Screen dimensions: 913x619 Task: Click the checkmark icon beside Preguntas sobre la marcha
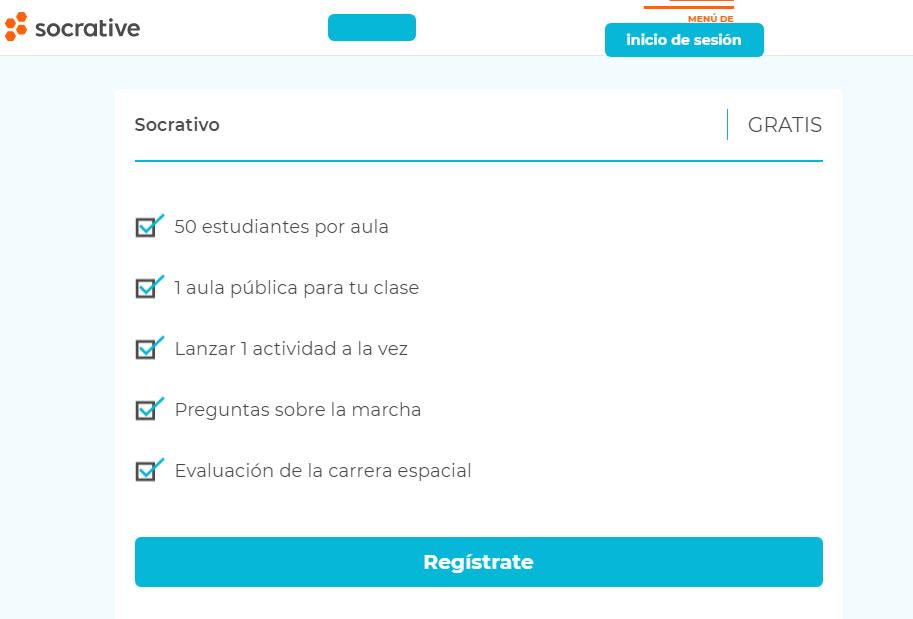point(148,409)
